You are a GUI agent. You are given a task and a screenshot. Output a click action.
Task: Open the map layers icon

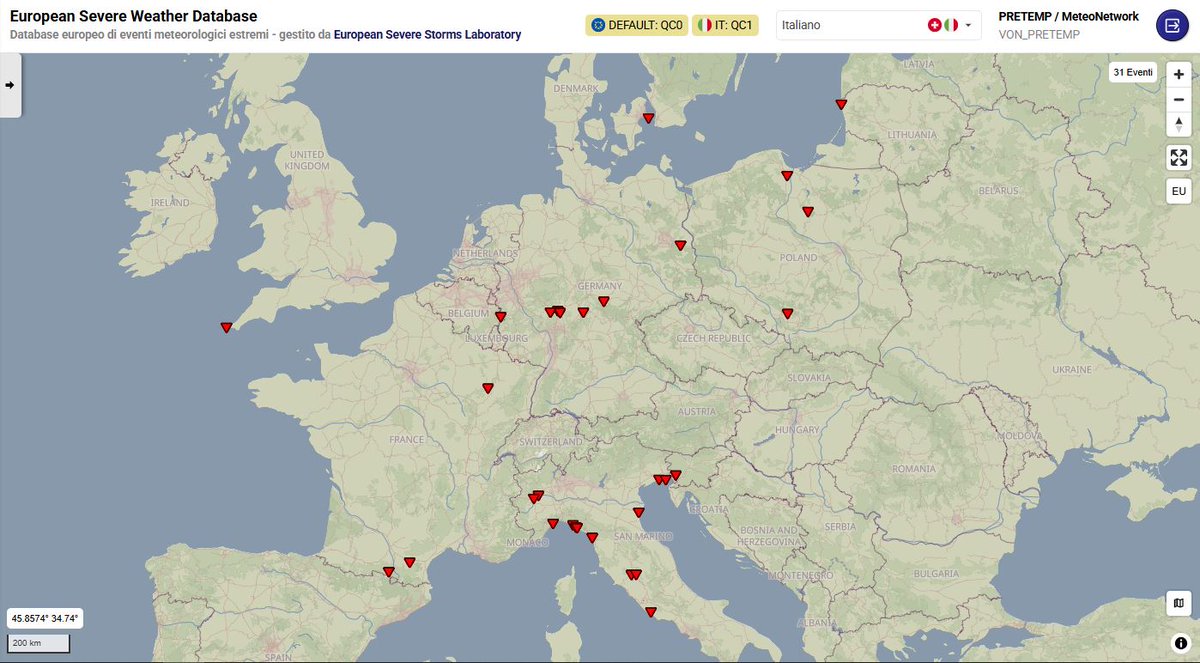pyautogui.click(x=1179, y=603)
